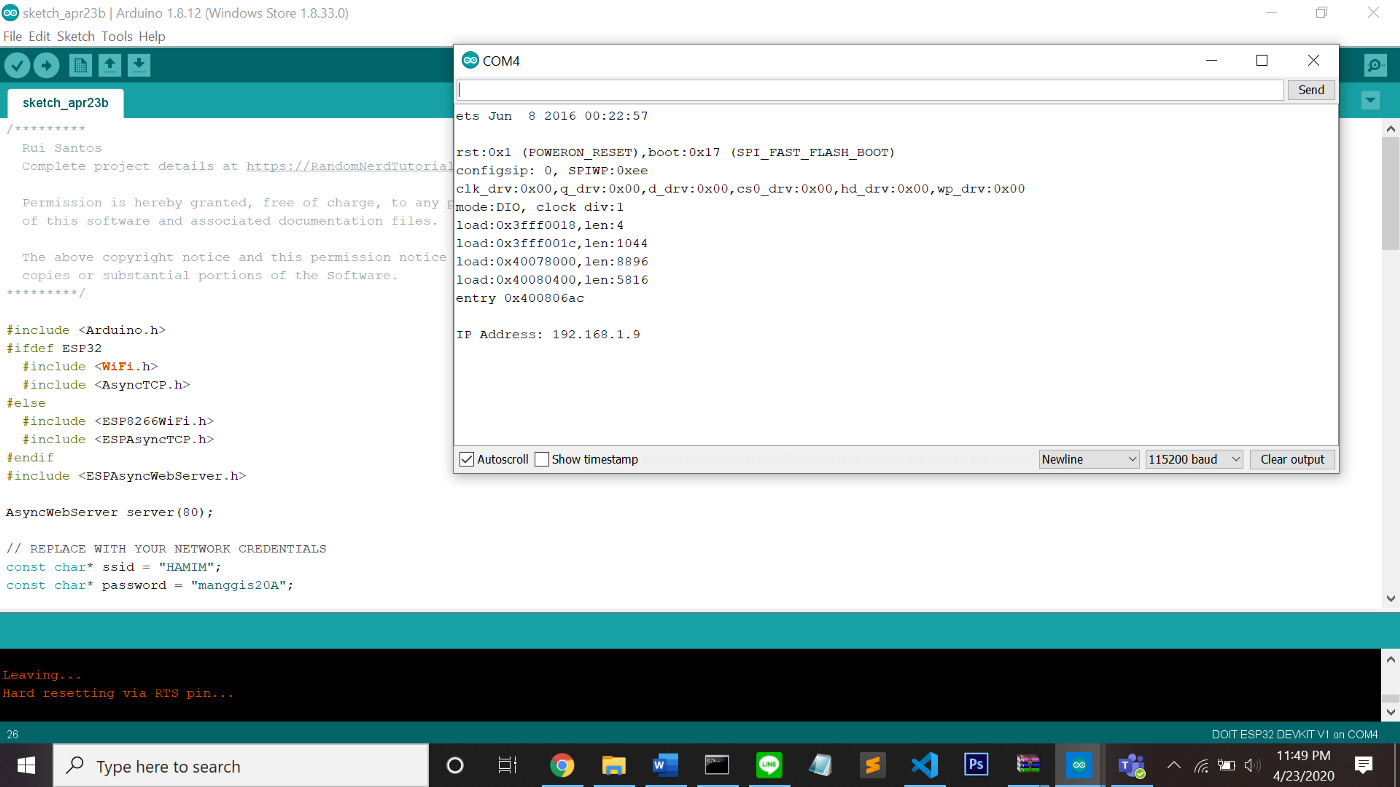Open Visual Studio Code from the taskbar
Image resolution: width=1400 pixels, height=787 pixels.
tap(924, 765)
